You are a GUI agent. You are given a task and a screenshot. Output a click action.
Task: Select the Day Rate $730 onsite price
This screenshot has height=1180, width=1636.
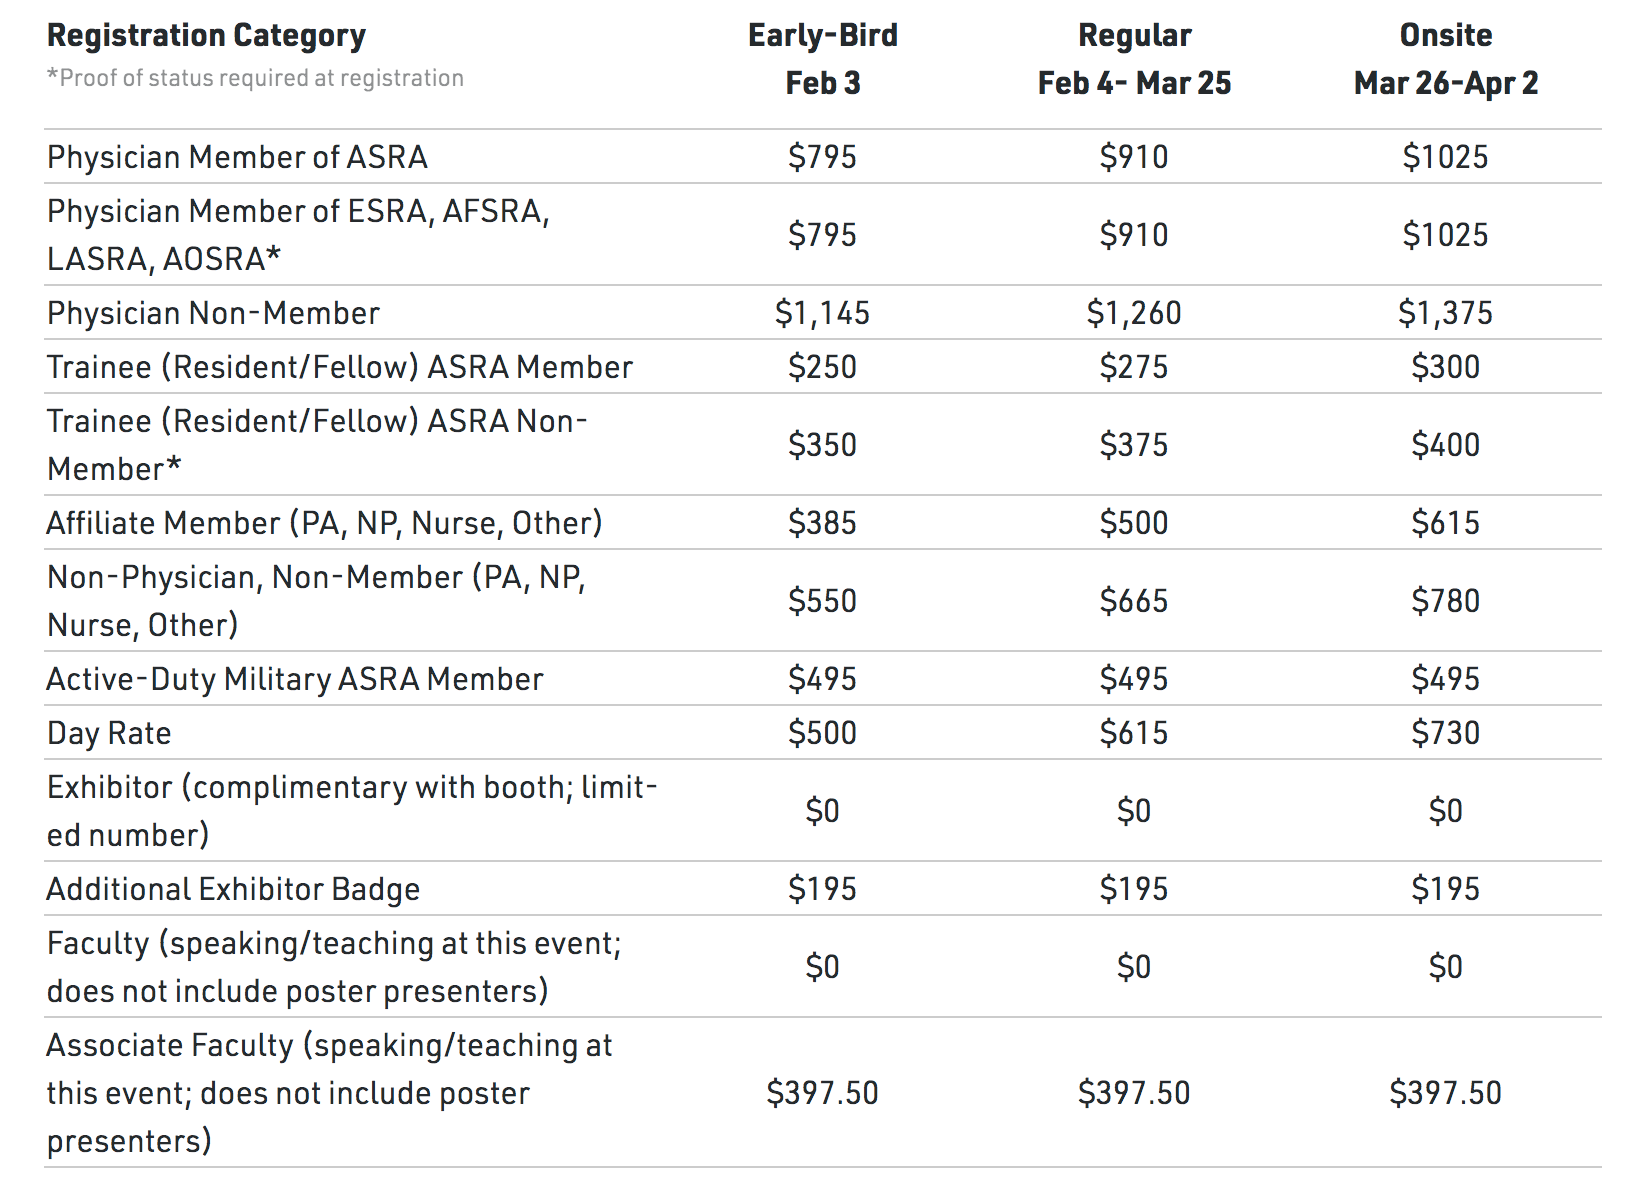coord(1445,733)
